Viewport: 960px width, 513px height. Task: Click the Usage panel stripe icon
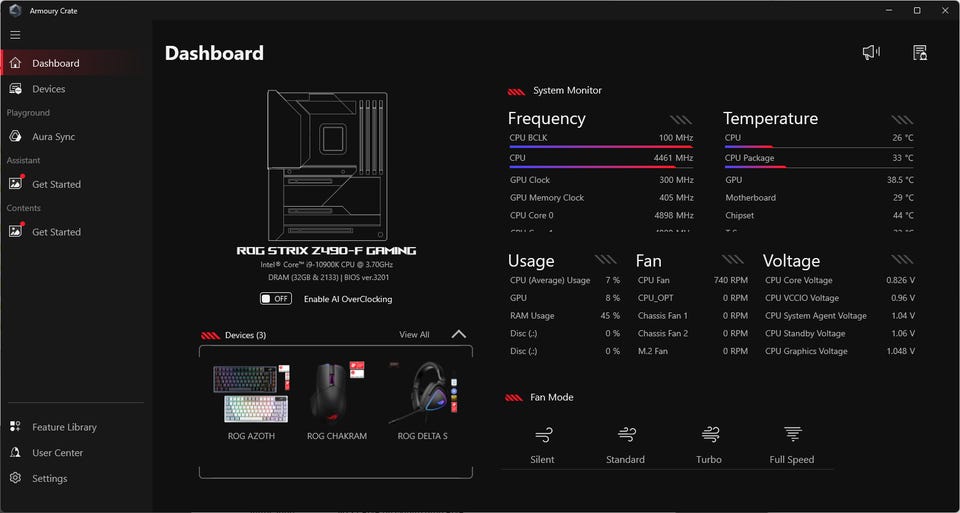tap(607, 260)
